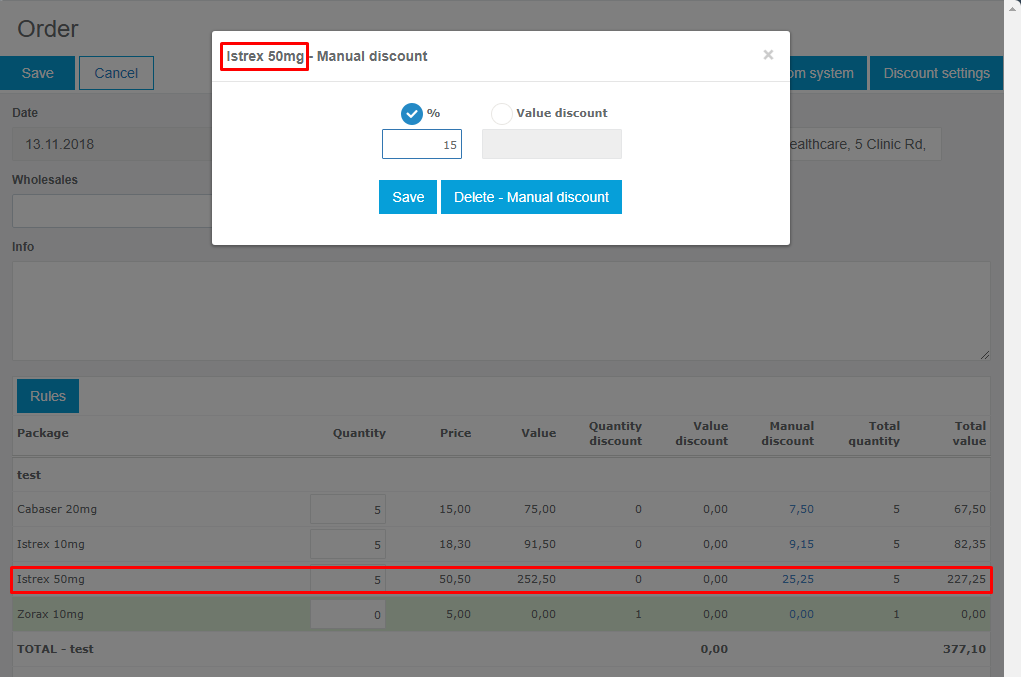This screenshot has height=677, width=1021.
Task: Click the disabled value discount field
Action: (x=551, y=144)
